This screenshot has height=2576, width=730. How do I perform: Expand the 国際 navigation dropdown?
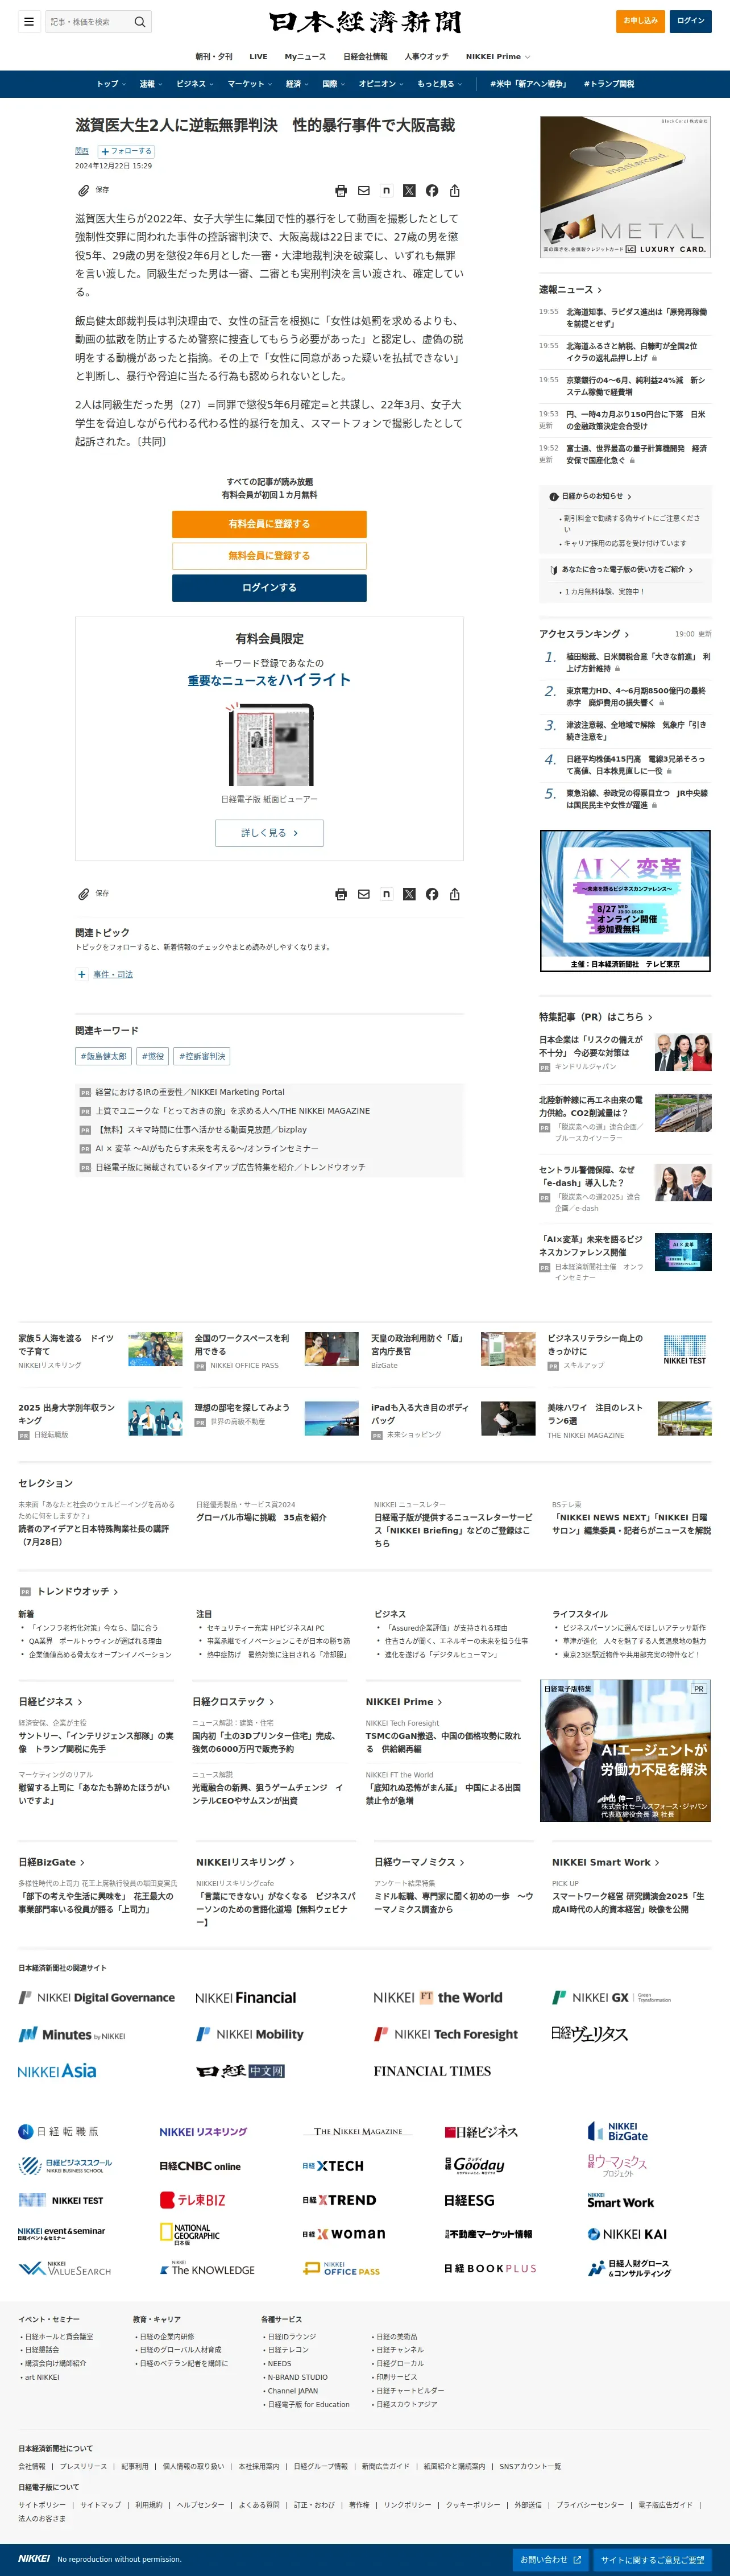(x=333, y=84)
